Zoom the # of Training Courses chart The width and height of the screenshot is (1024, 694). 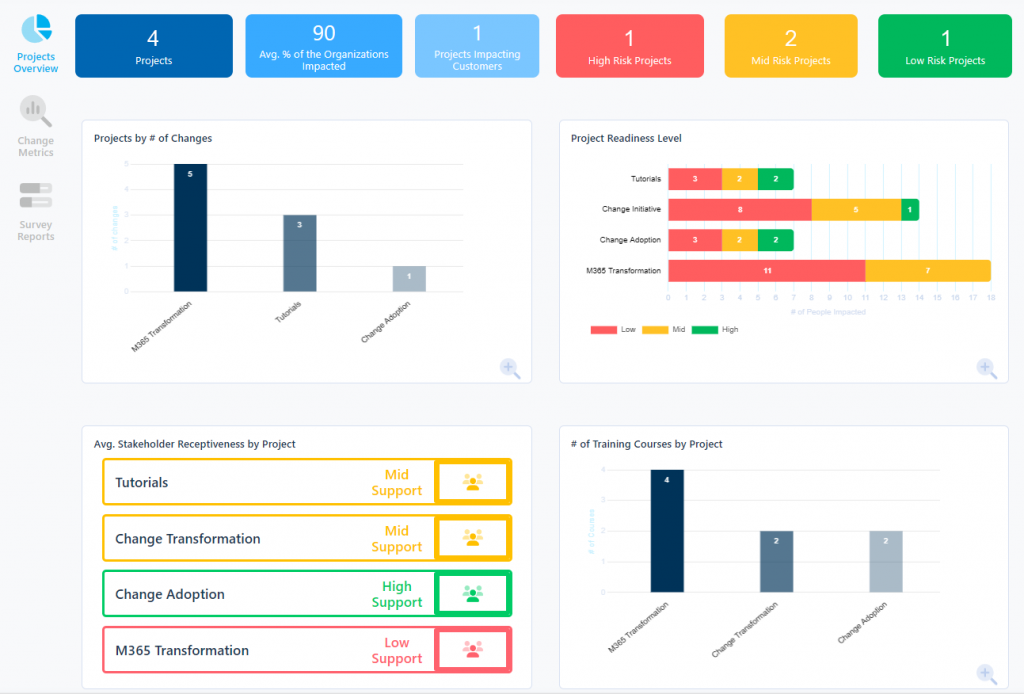(x=987, y=674)
